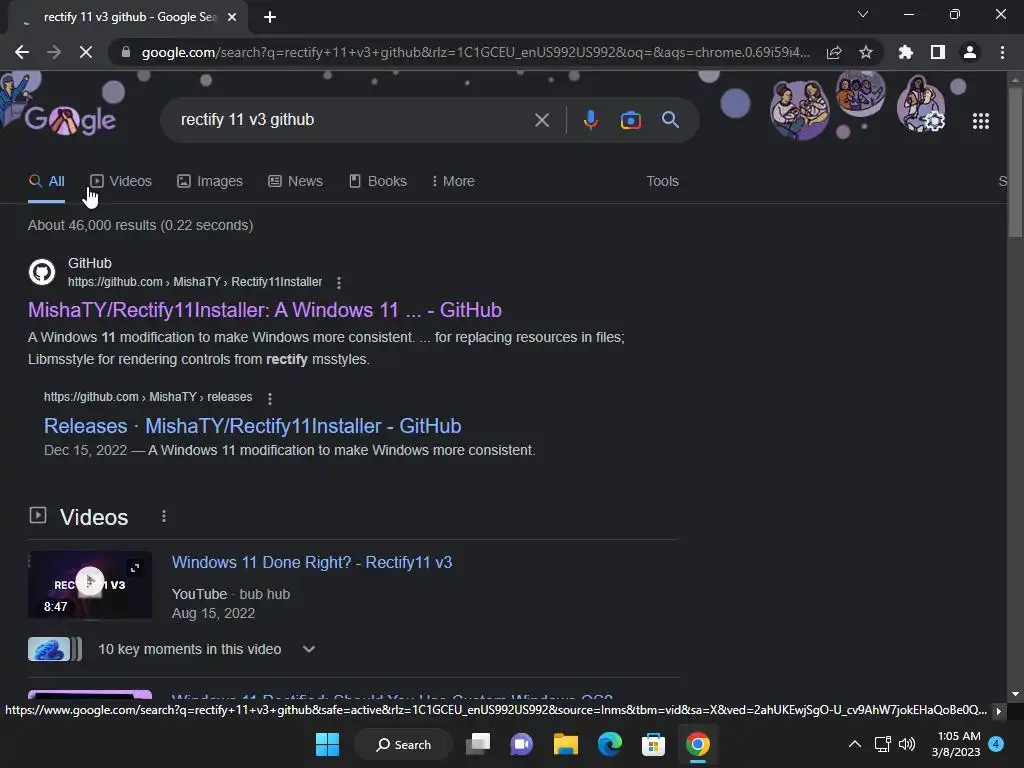Image resolution: width=1024 pixels, height=768 pixels.
Task: Start a voice search with microphone
Action: pos(590,120)
